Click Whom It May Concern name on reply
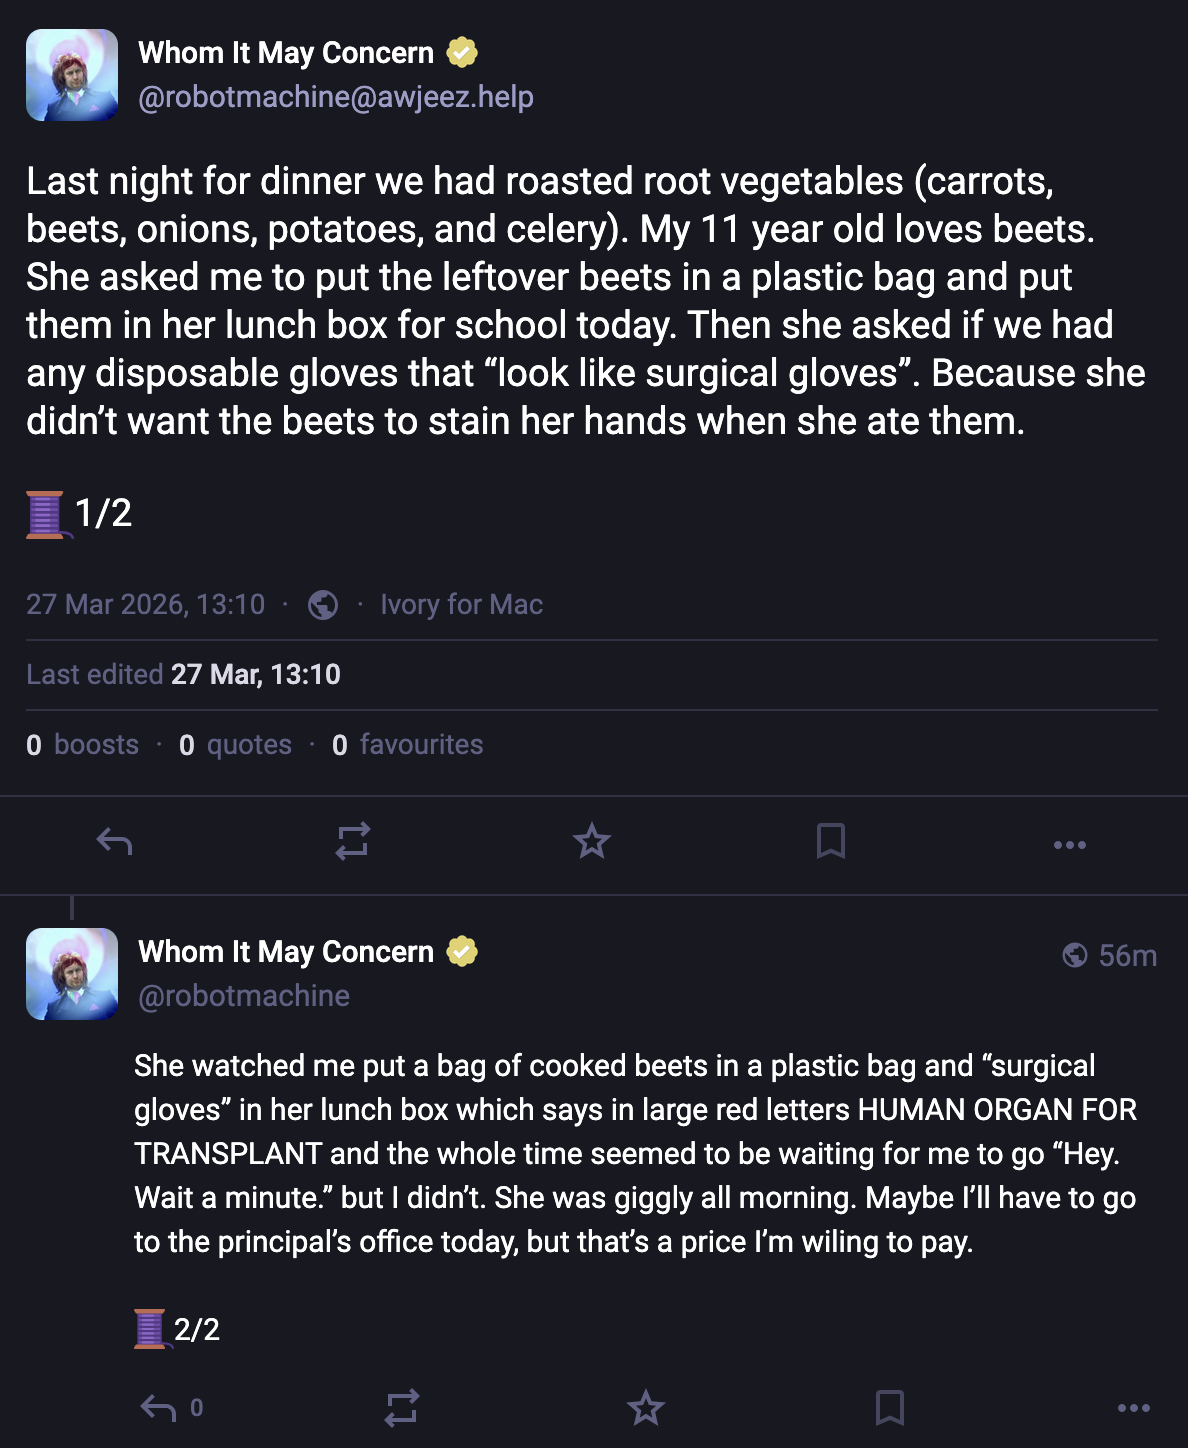This screenshot has width=1188, height=1448. (x=286, y=951)
